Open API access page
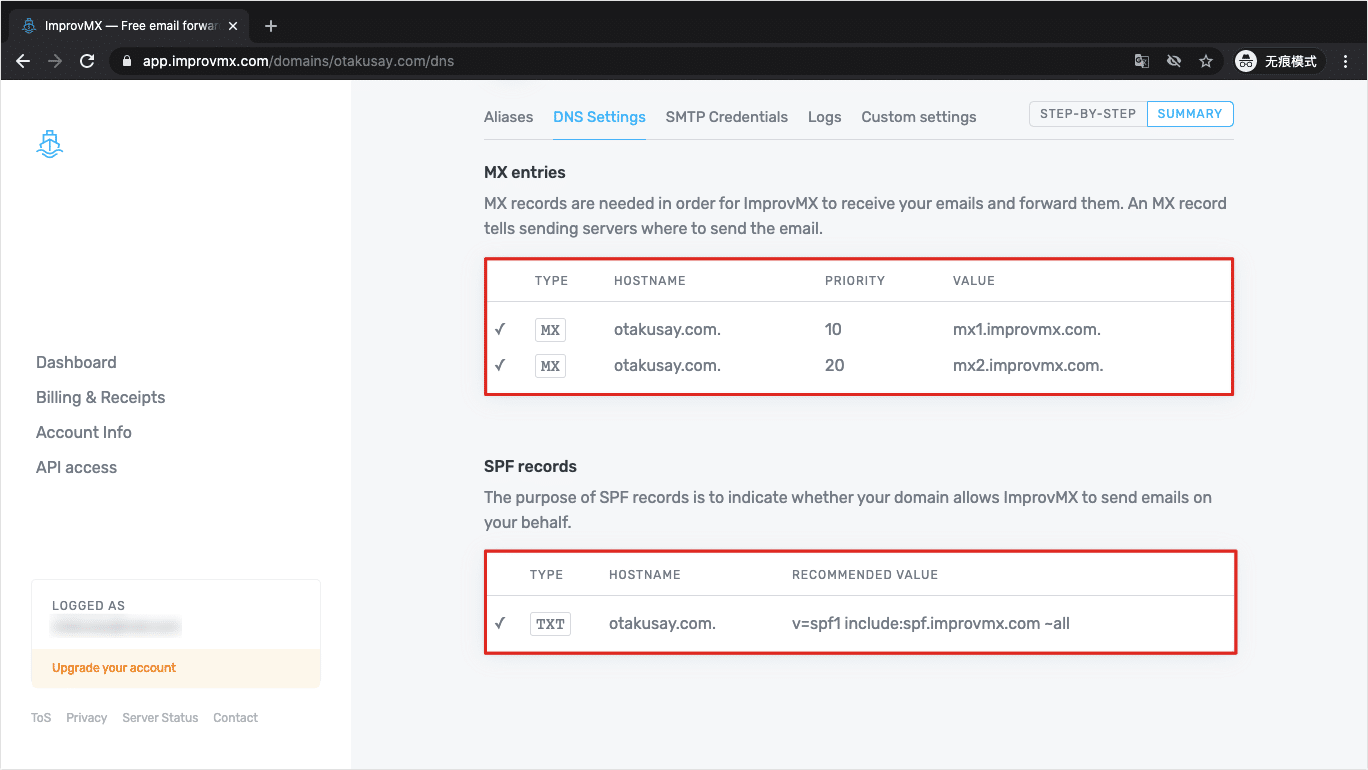The image size is (1368, 770). 76,467
